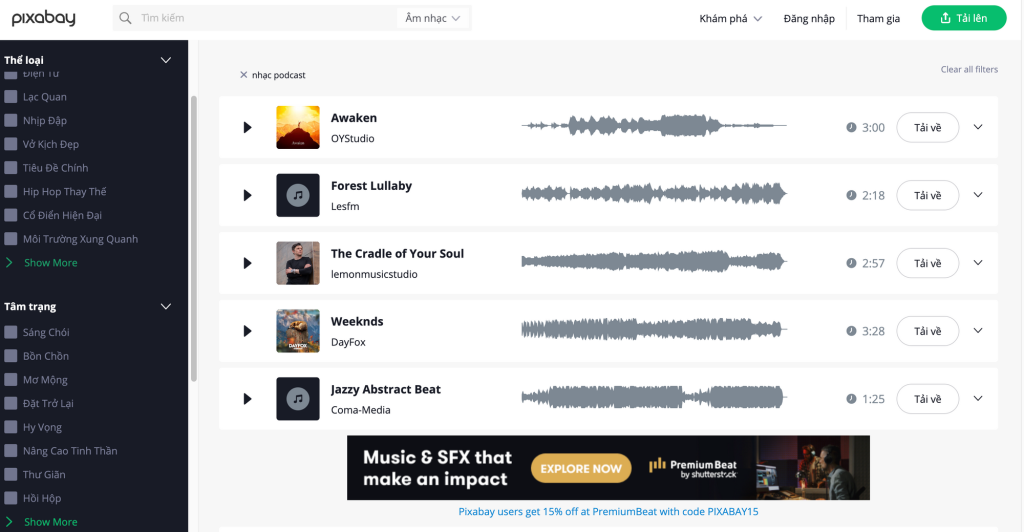Image resolution: width=1024 pixels, height=532 pixels.
Task: Click the search magnifier icon
Action: click(125, 18)
